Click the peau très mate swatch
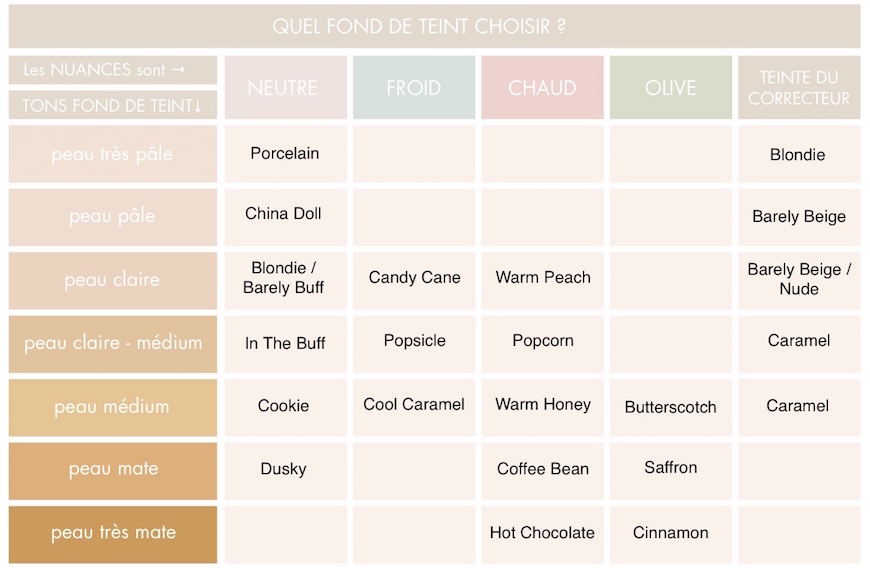The height and width of the screenshot is (568, 870). pos(113,534)
